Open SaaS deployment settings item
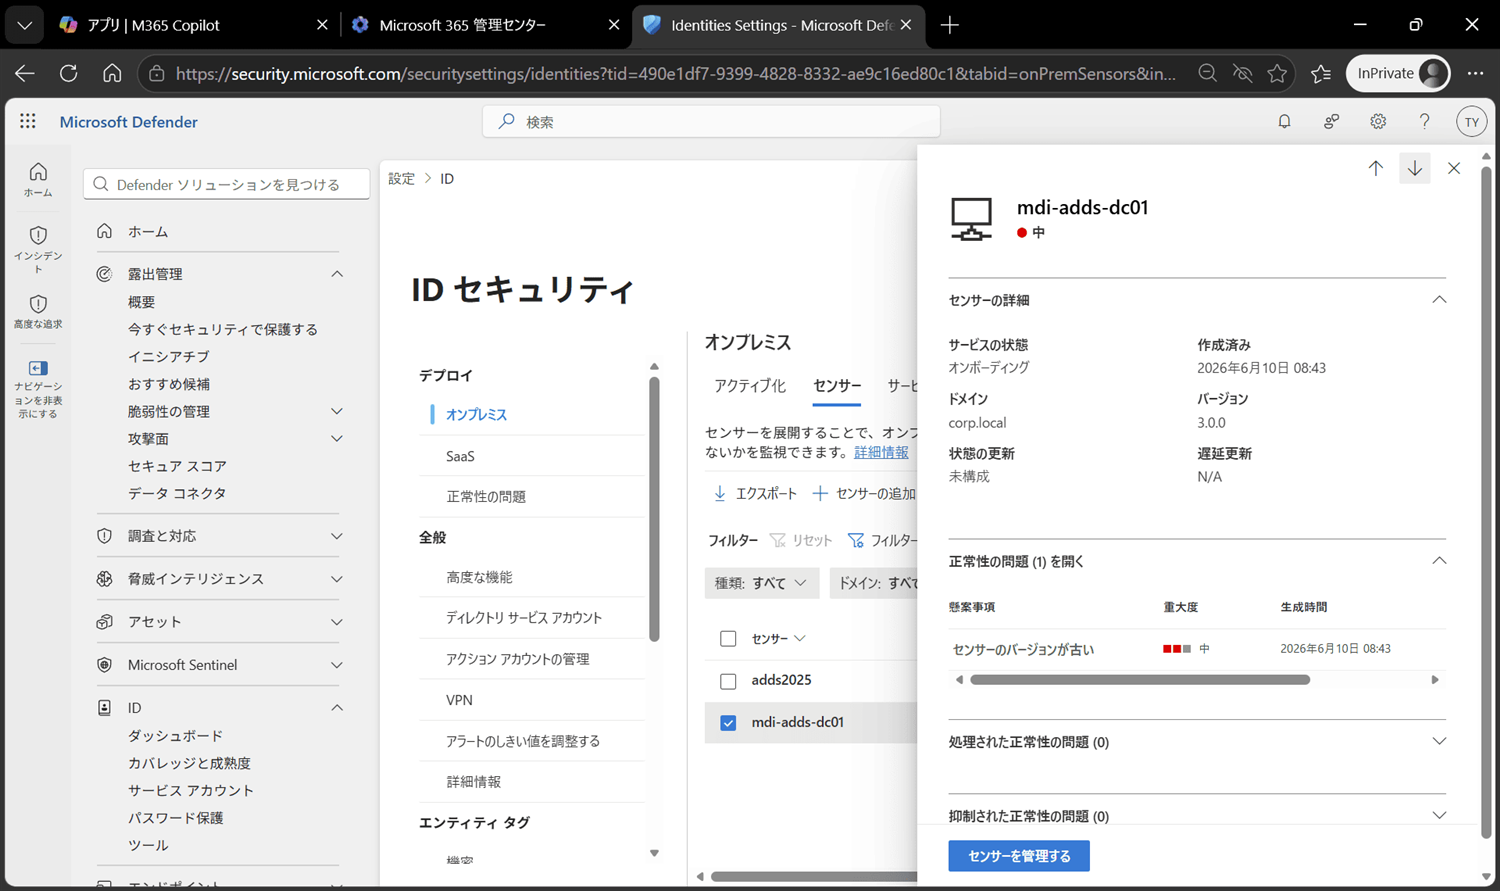The width and height of the screenshot is (1500, 891). tap(460, 456)
